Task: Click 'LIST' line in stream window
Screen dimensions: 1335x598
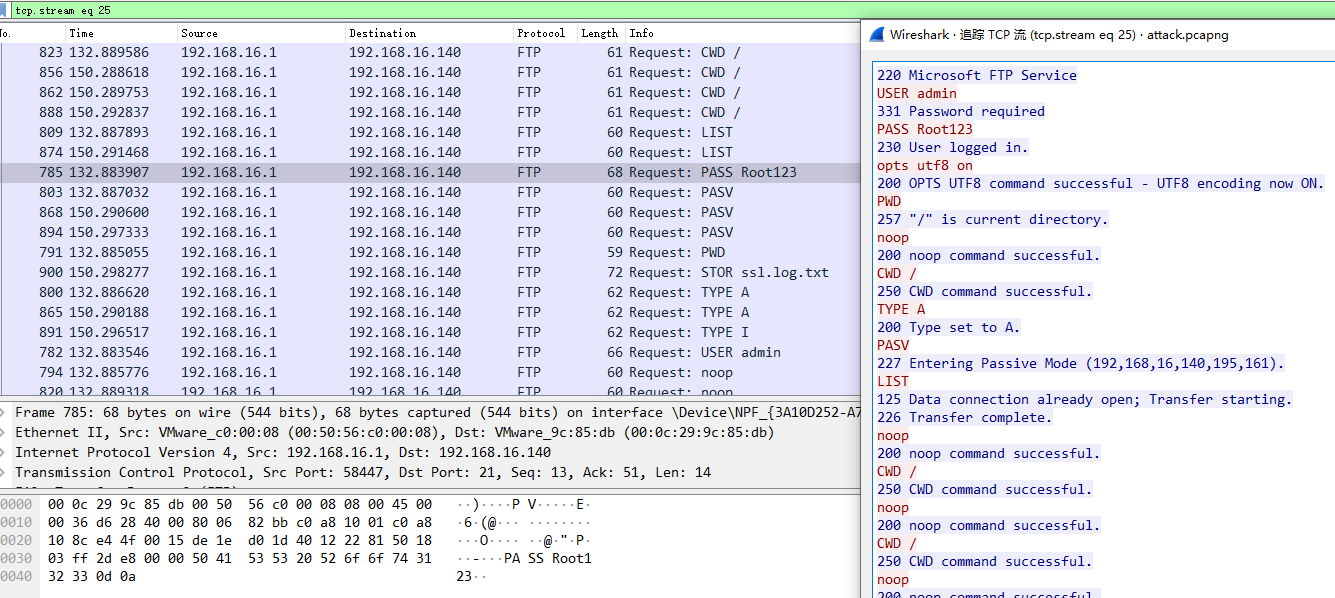Action: click(x=893, y=381)
